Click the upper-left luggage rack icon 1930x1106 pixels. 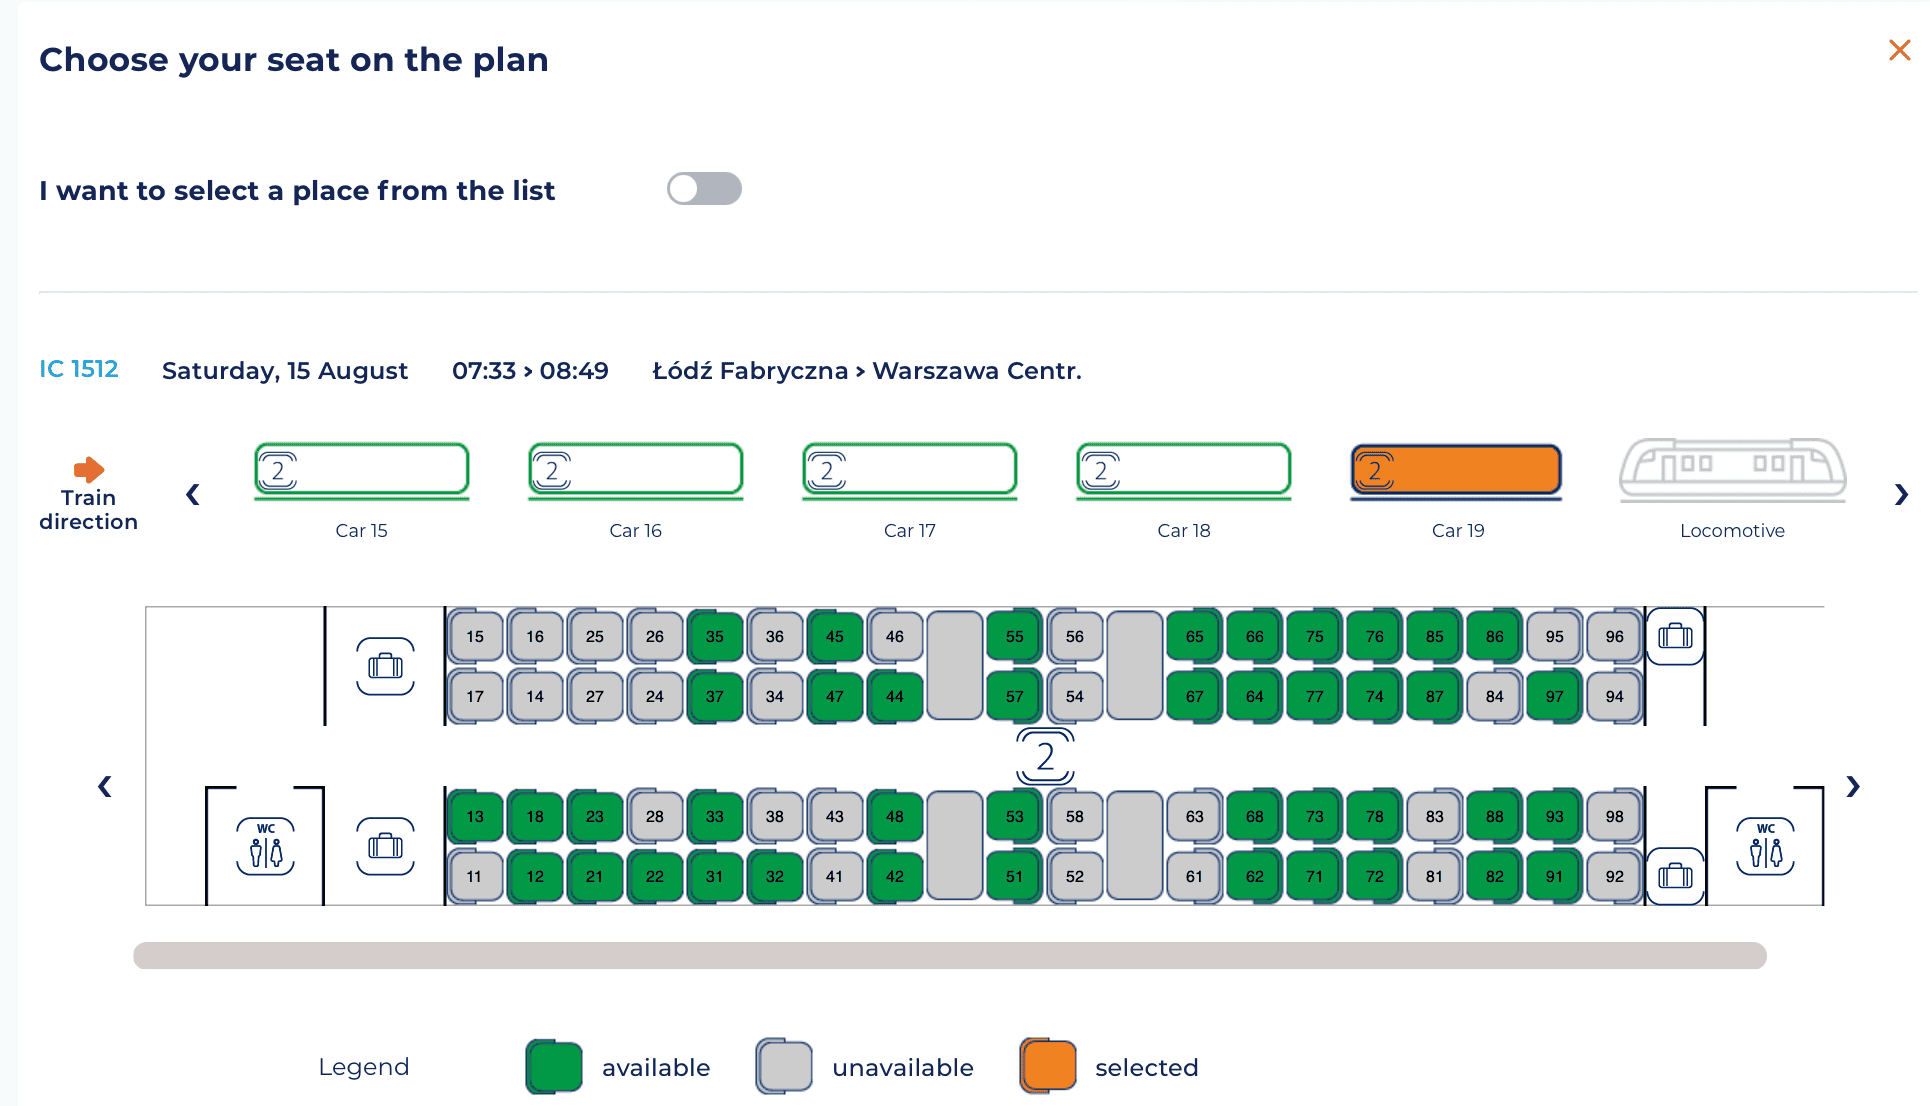point(385,666)
